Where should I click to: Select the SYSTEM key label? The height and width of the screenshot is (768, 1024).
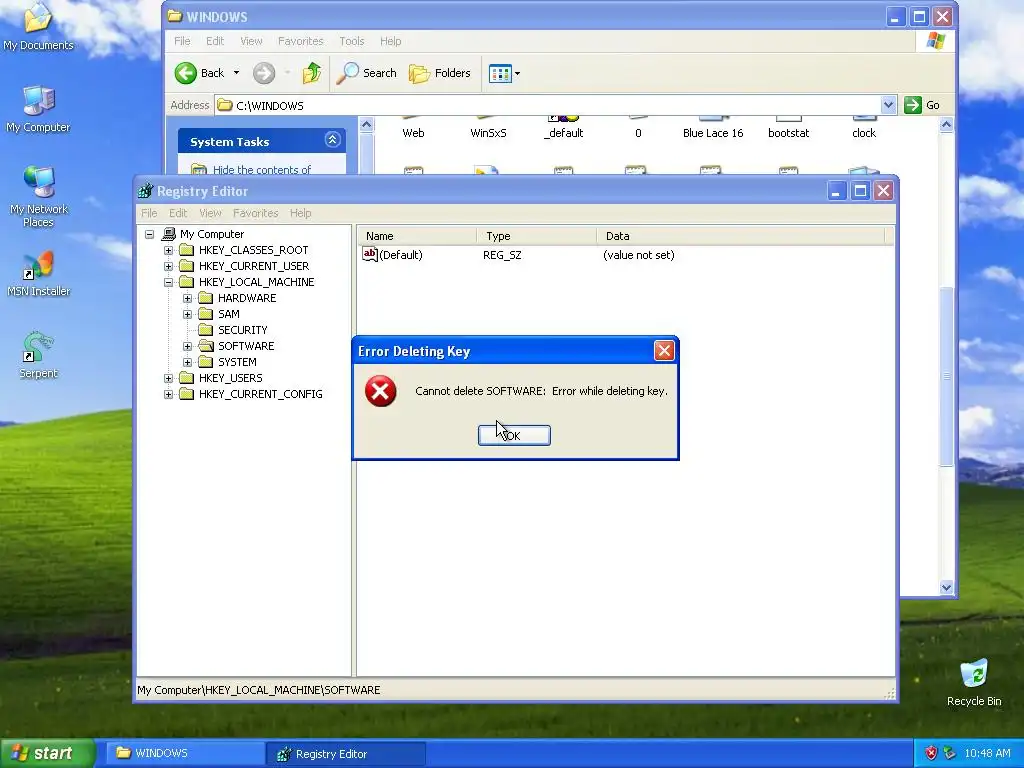coord(237,362)
